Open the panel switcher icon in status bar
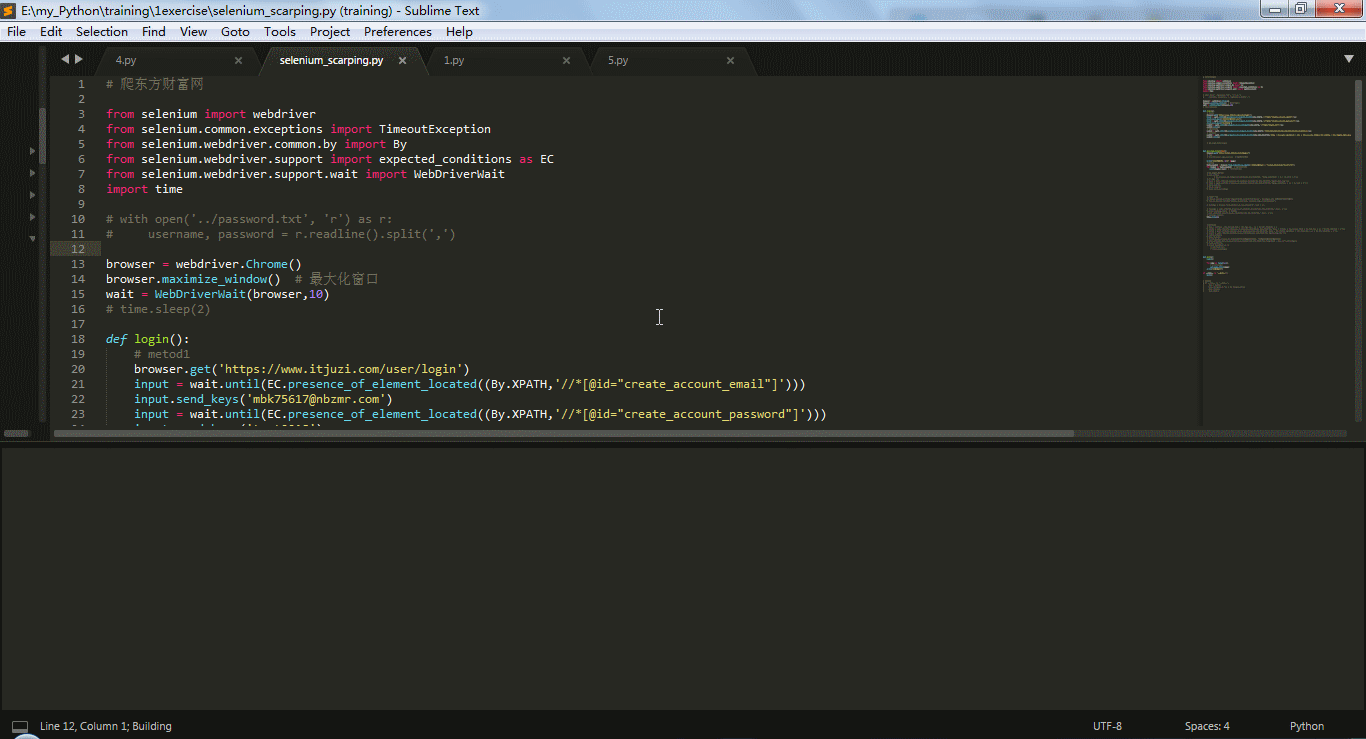The height and width of the screenshot is (739, 1366). tap(20, 726)
